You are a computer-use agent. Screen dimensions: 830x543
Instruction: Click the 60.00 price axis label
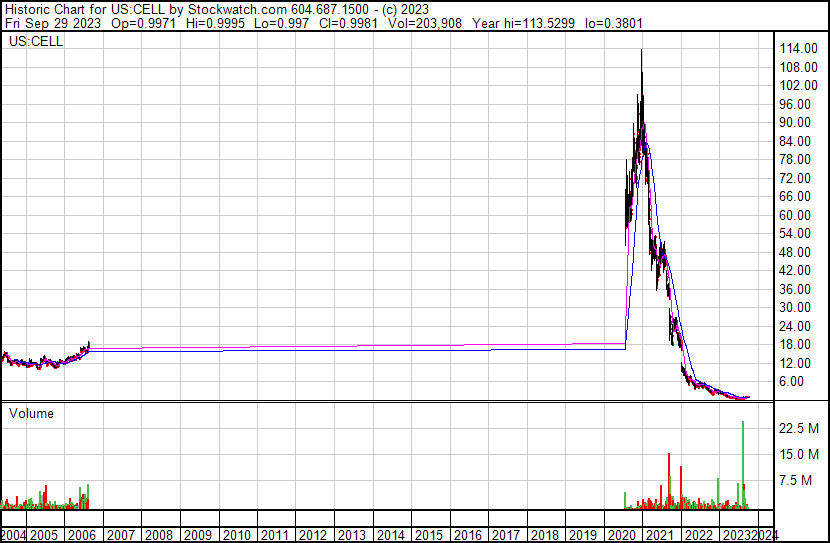click(x=797, y=215)
